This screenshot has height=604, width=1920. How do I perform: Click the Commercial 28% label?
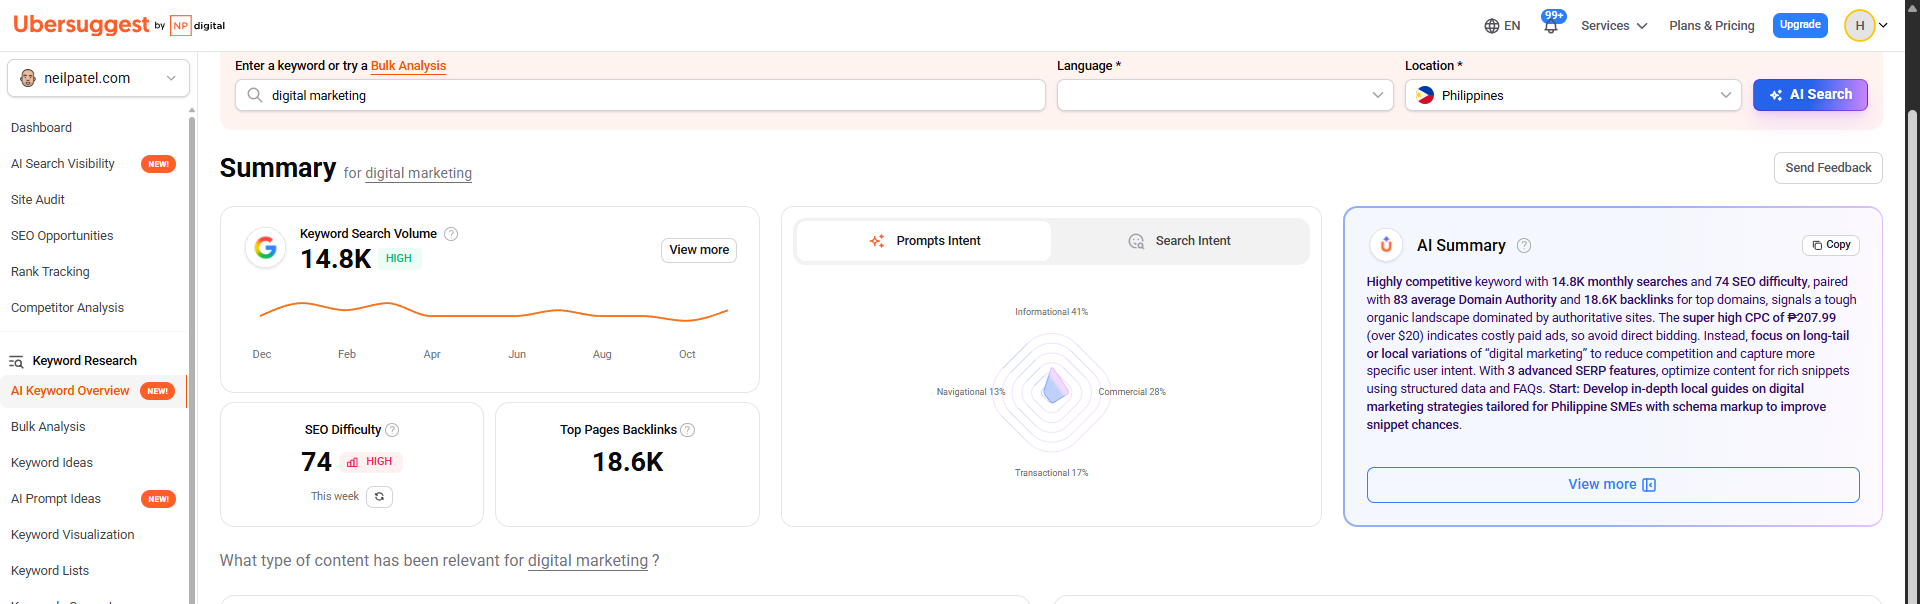point(1132,392)
